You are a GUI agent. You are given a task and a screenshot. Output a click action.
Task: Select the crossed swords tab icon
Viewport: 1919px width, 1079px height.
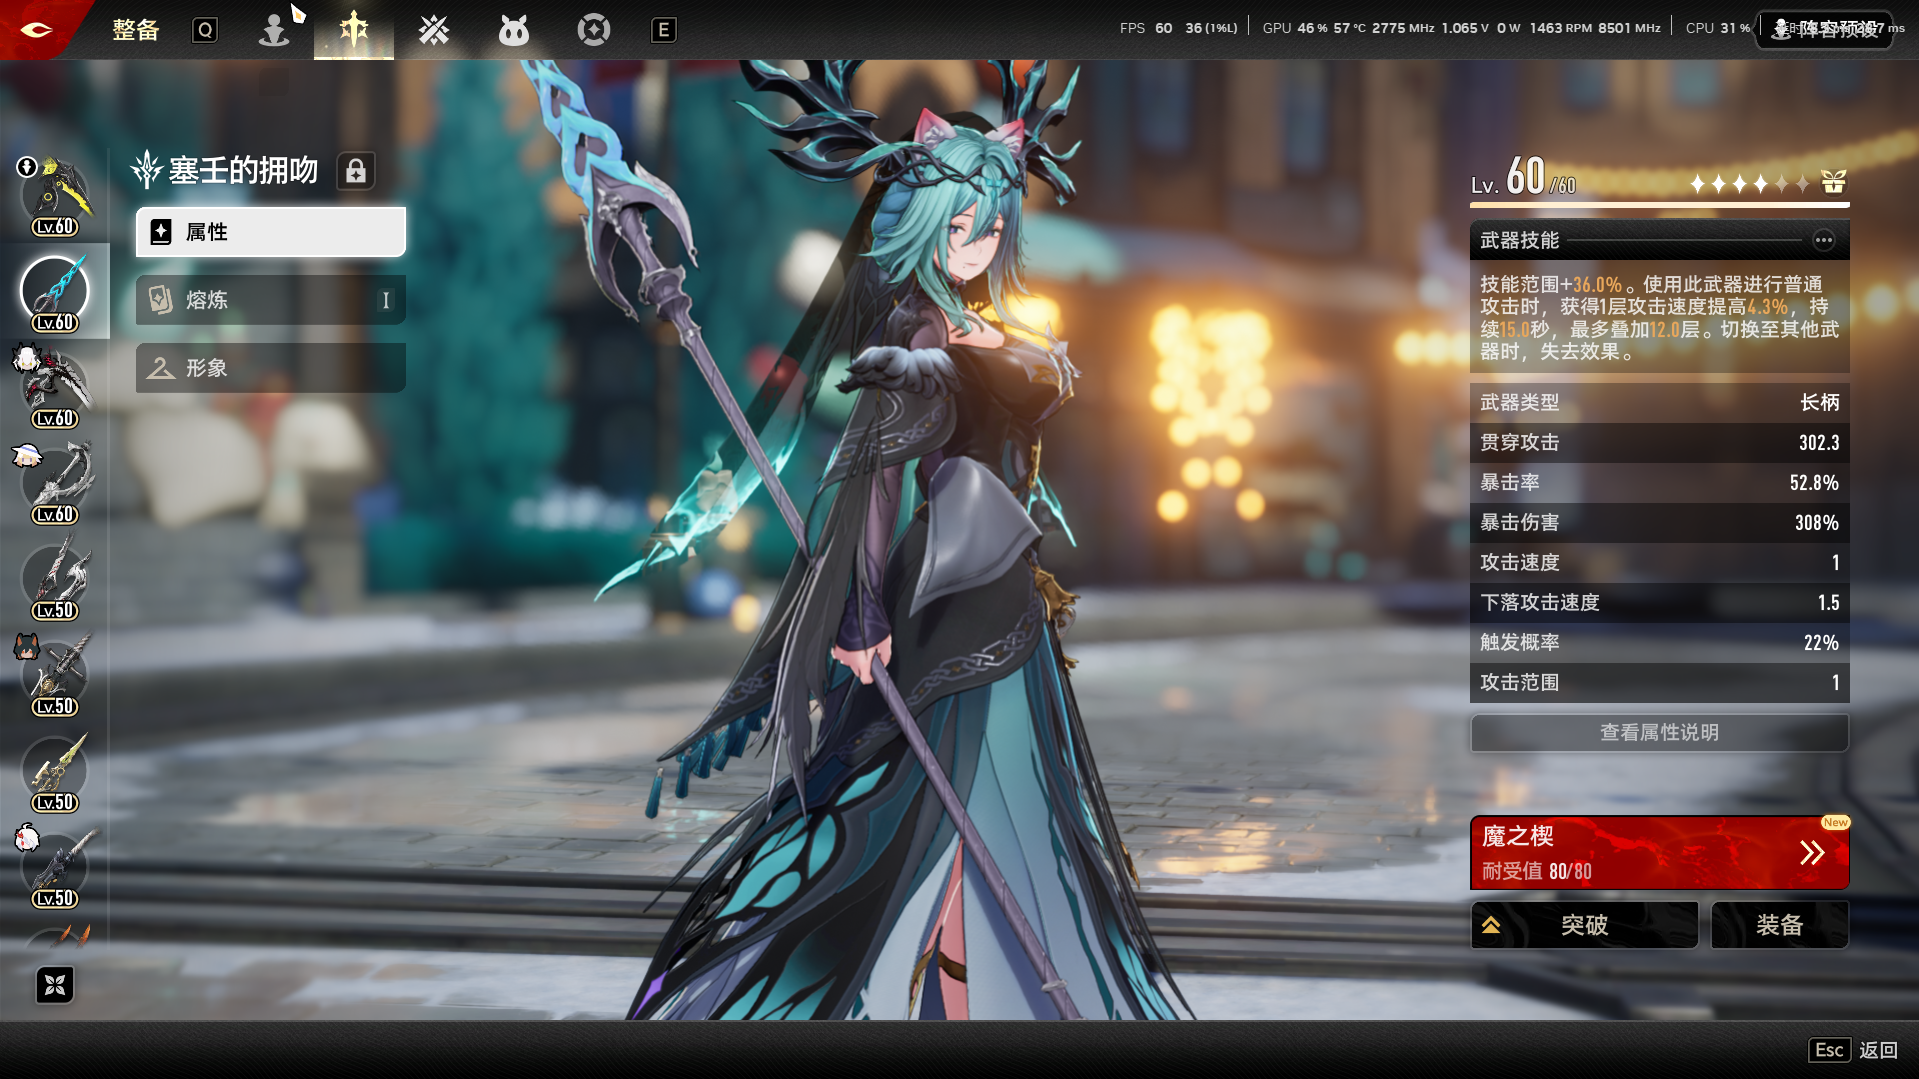[433, 31]
